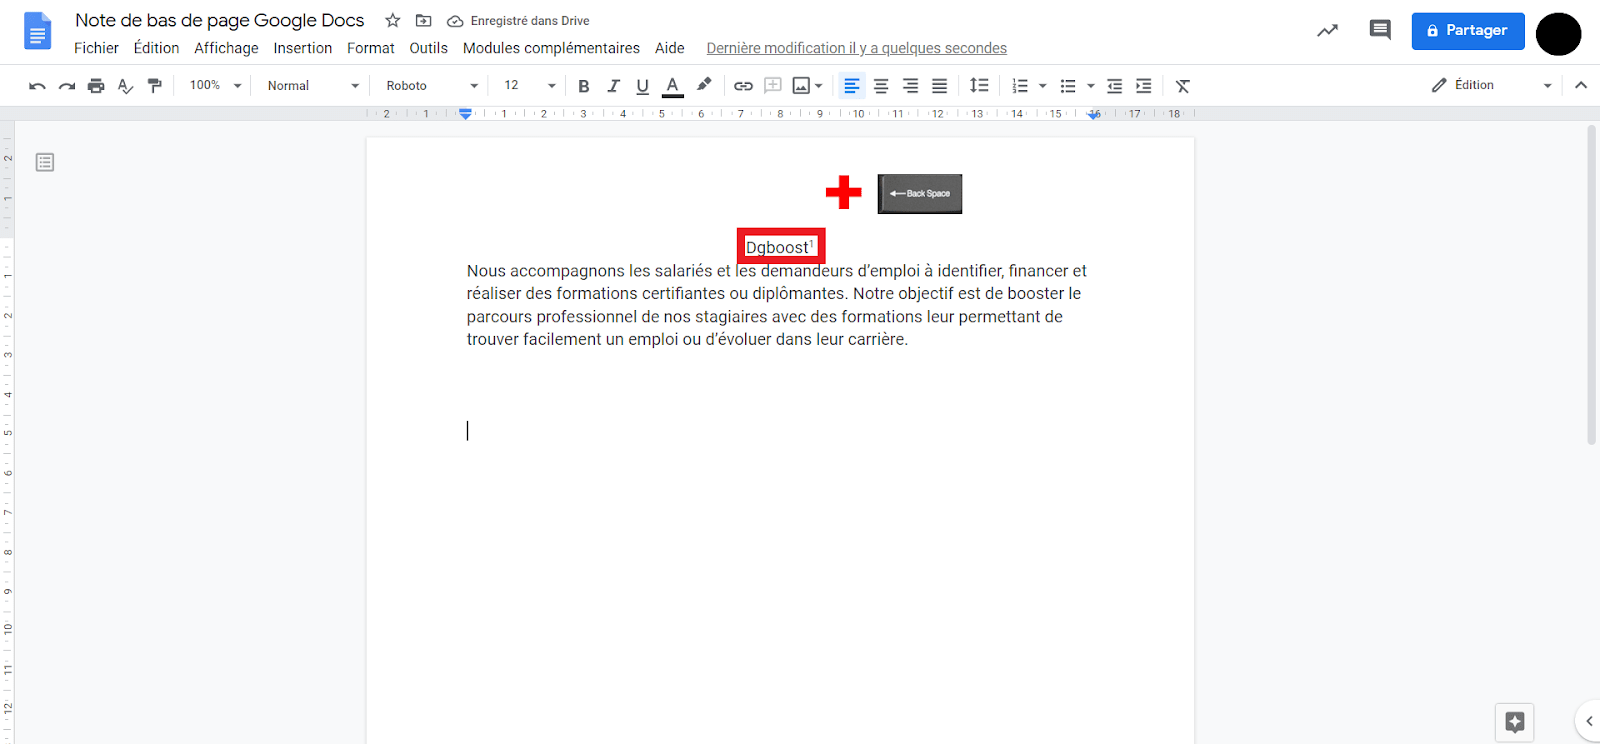
Task: Show the document outline icon
Action: tap(45, 162)
